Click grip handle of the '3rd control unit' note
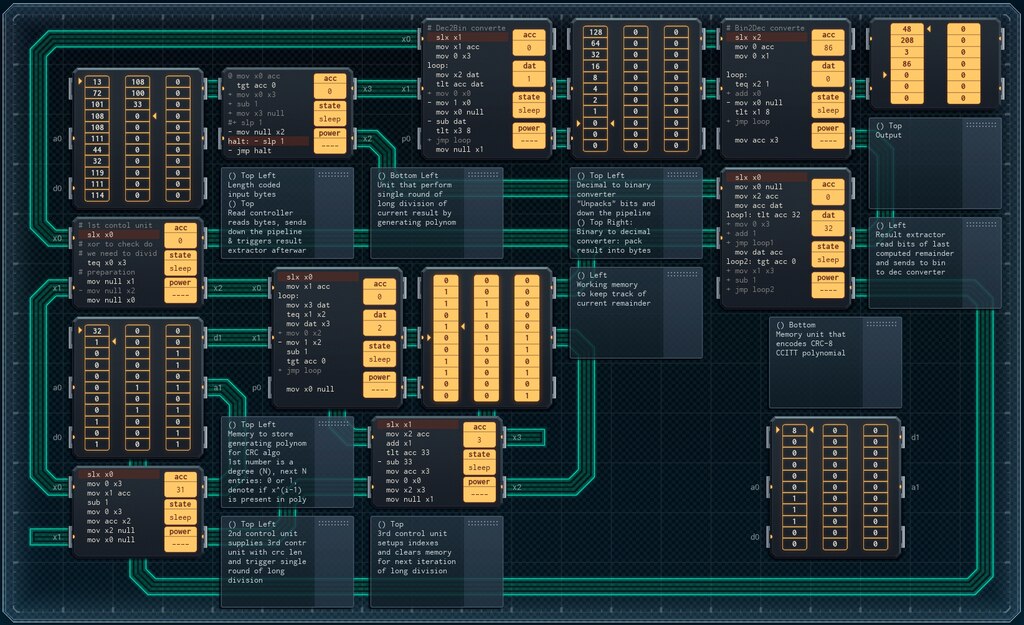Screen dimensions: 1024x625 [483, 523]
